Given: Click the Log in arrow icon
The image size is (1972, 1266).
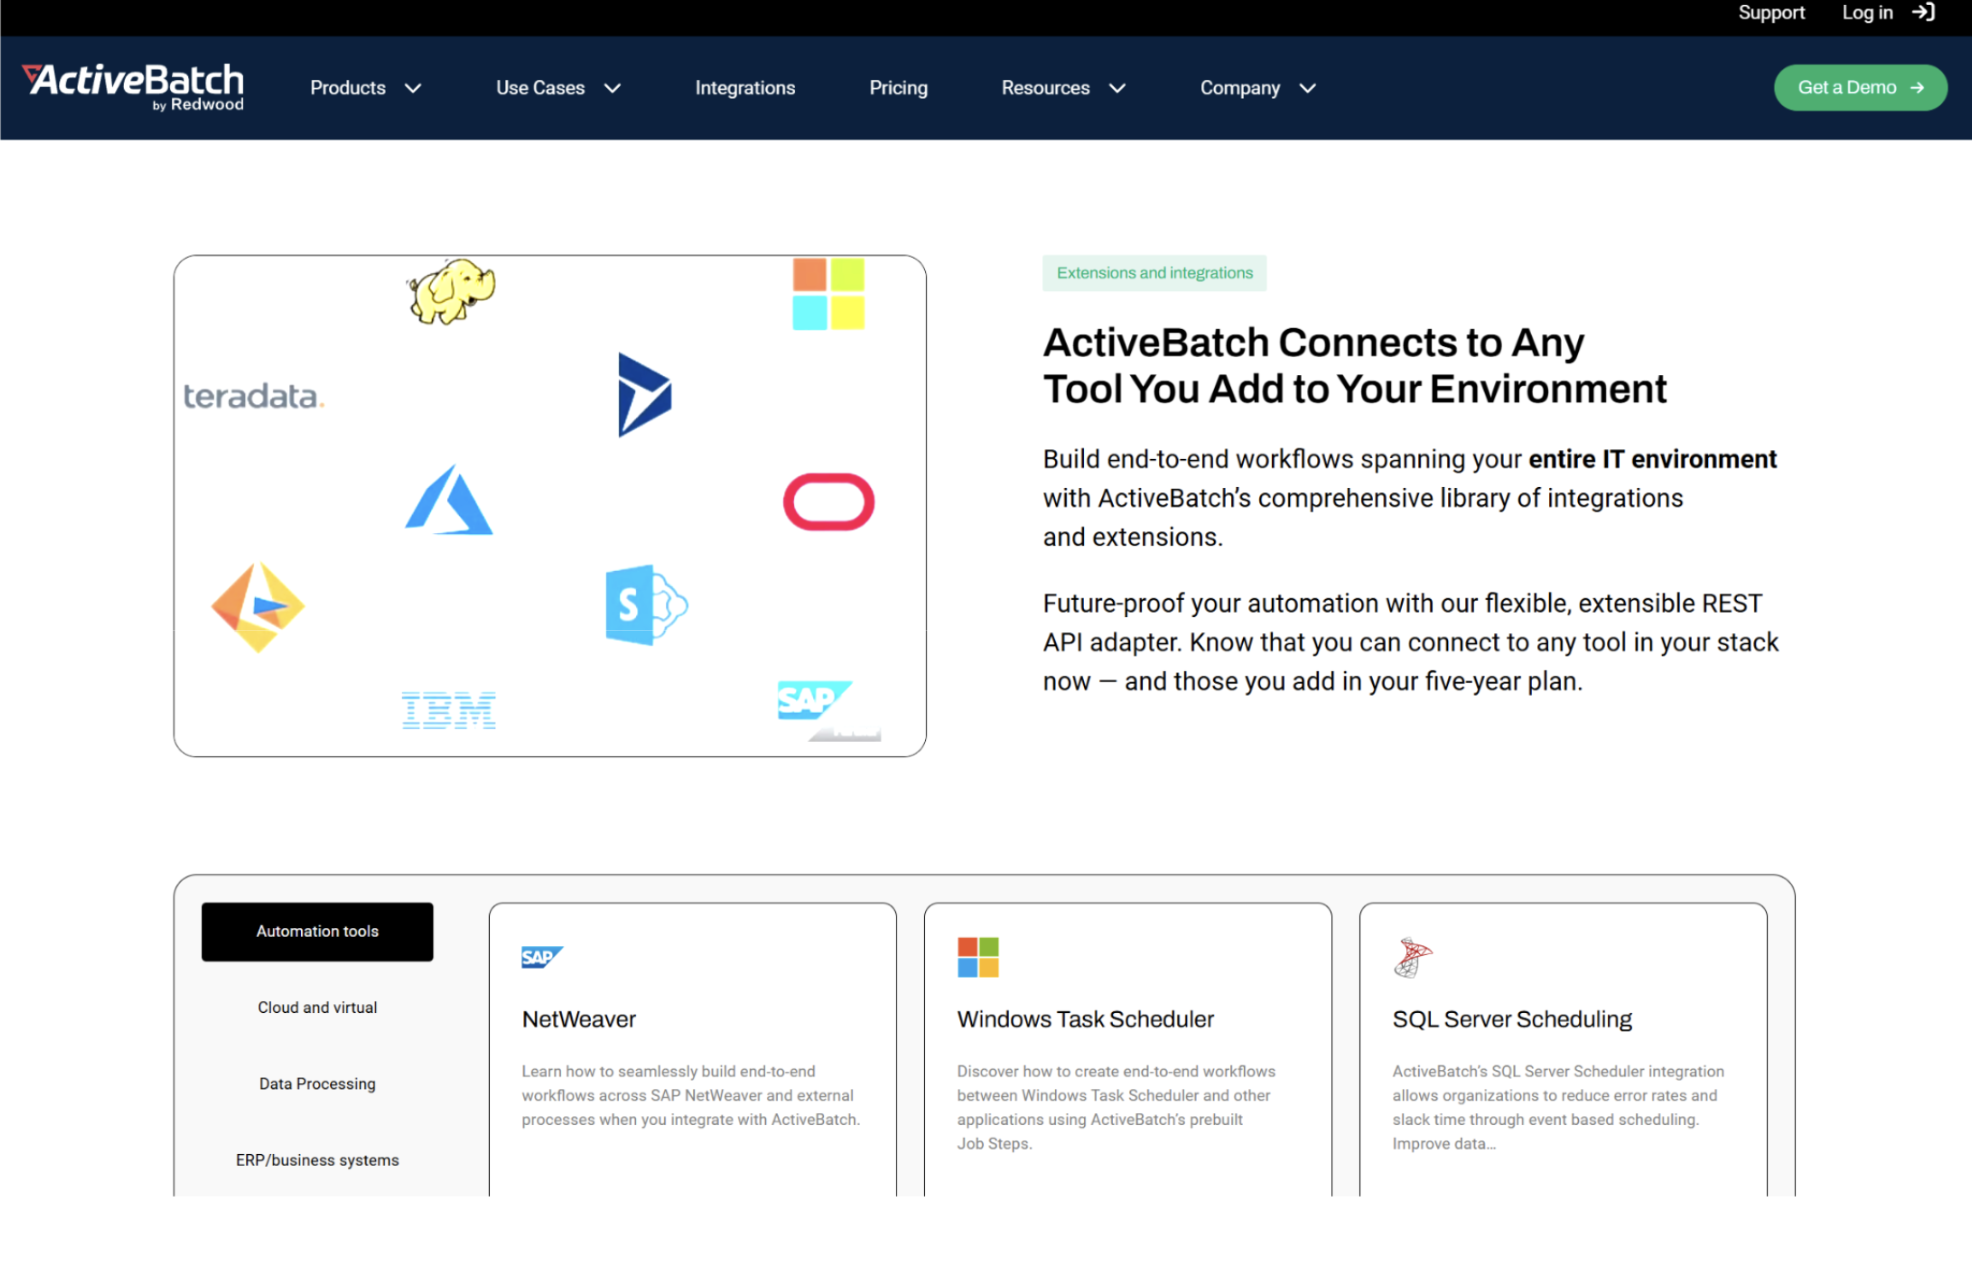Looking at the screenshot, I should (x=1923, y=13).
